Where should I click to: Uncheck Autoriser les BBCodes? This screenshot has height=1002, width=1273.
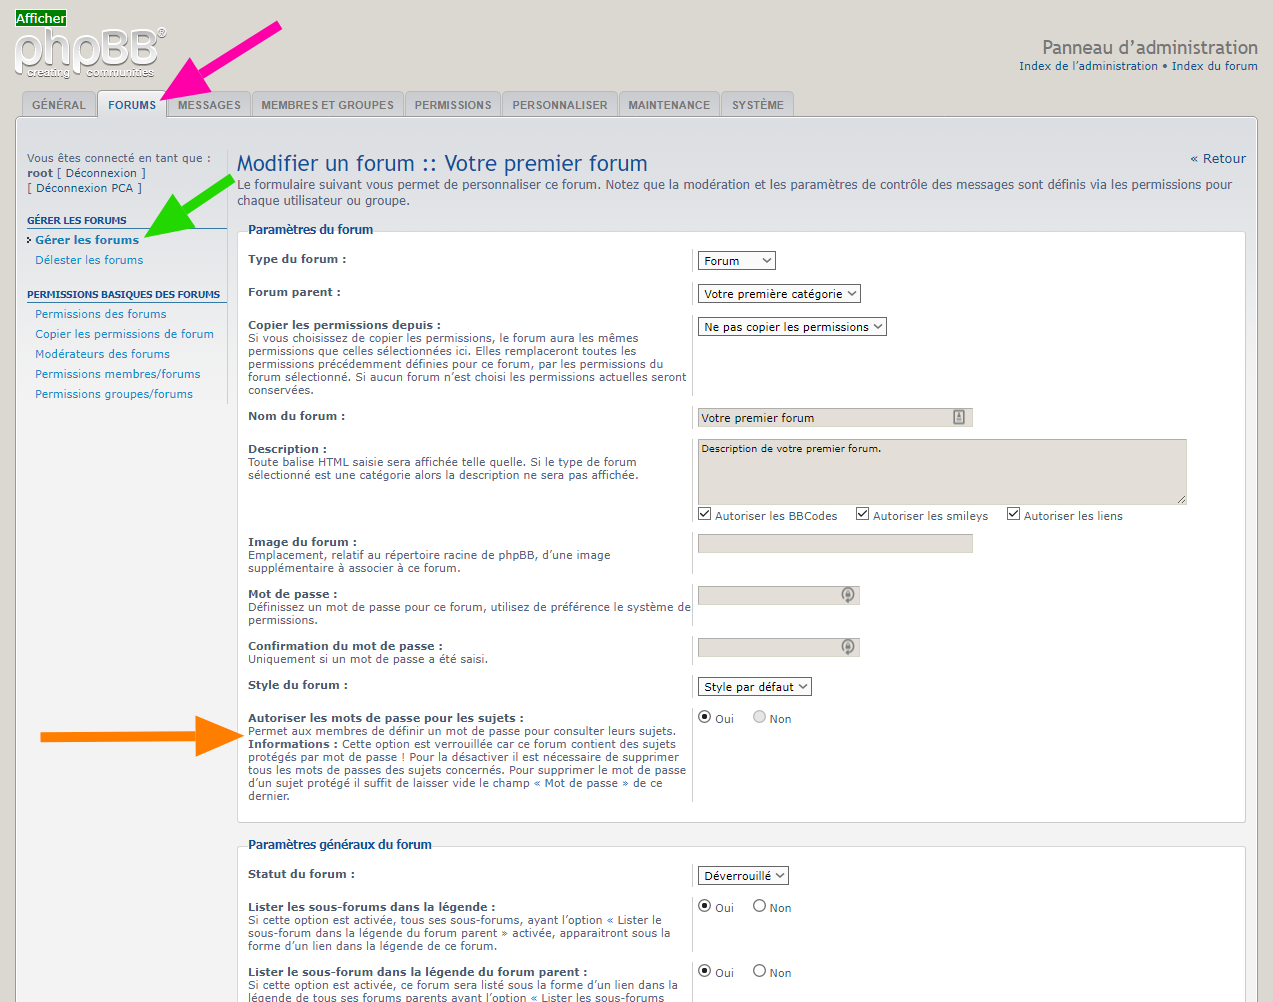(x=705, y=515)
